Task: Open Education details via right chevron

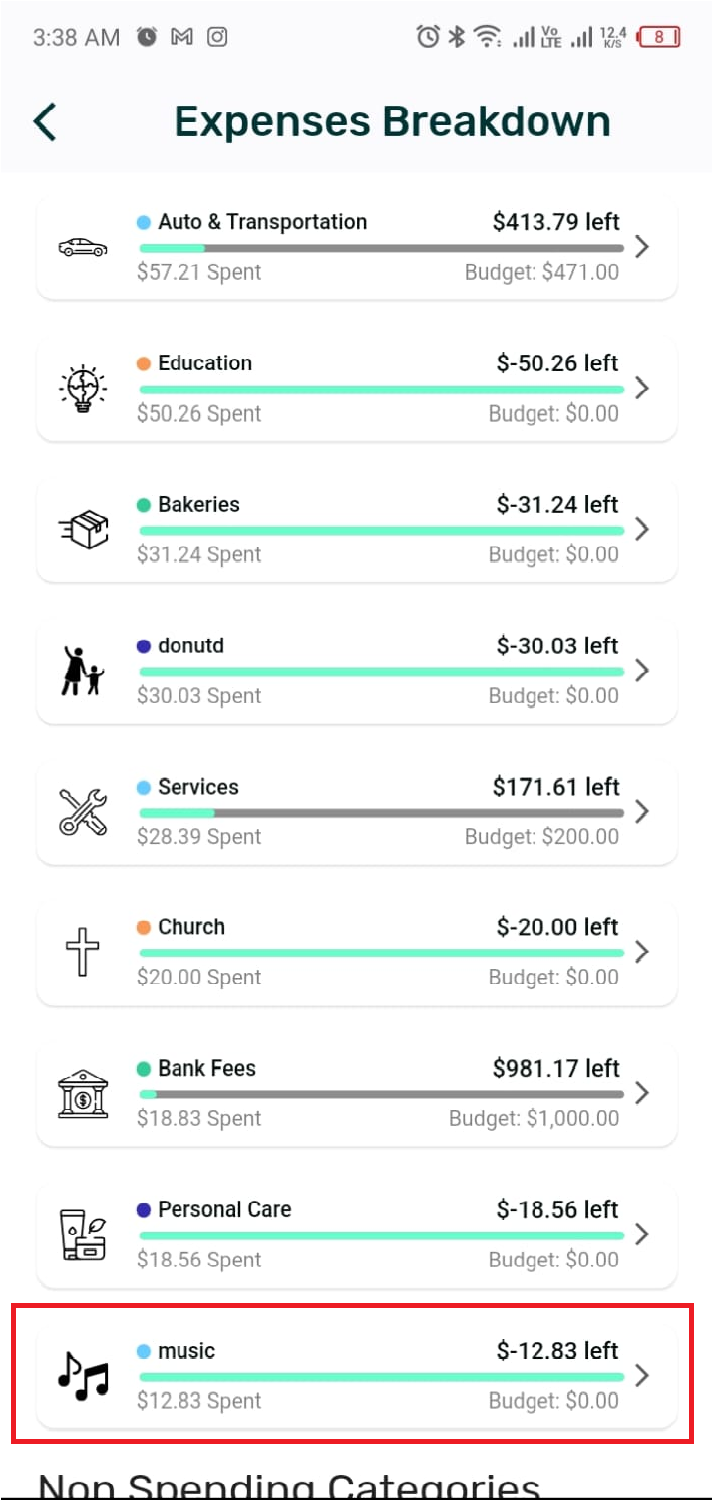Action: 642,388
